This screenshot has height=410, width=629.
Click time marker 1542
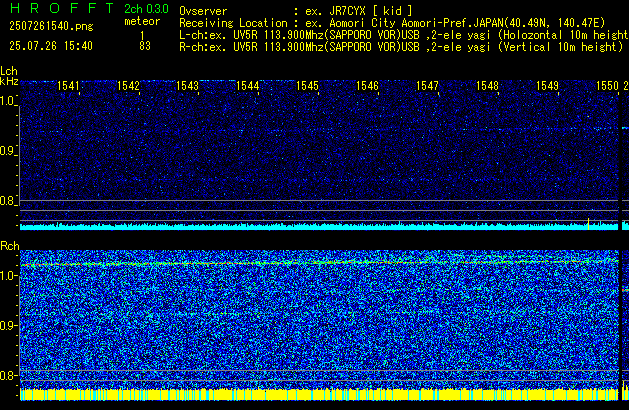128,86
